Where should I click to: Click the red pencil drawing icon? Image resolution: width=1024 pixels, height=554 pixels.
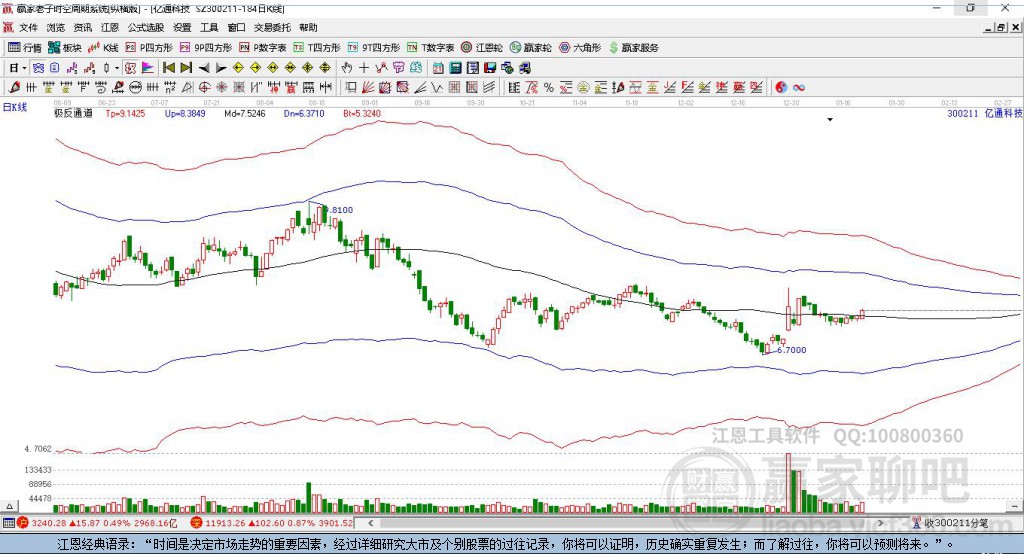click(x=14, y=88)
